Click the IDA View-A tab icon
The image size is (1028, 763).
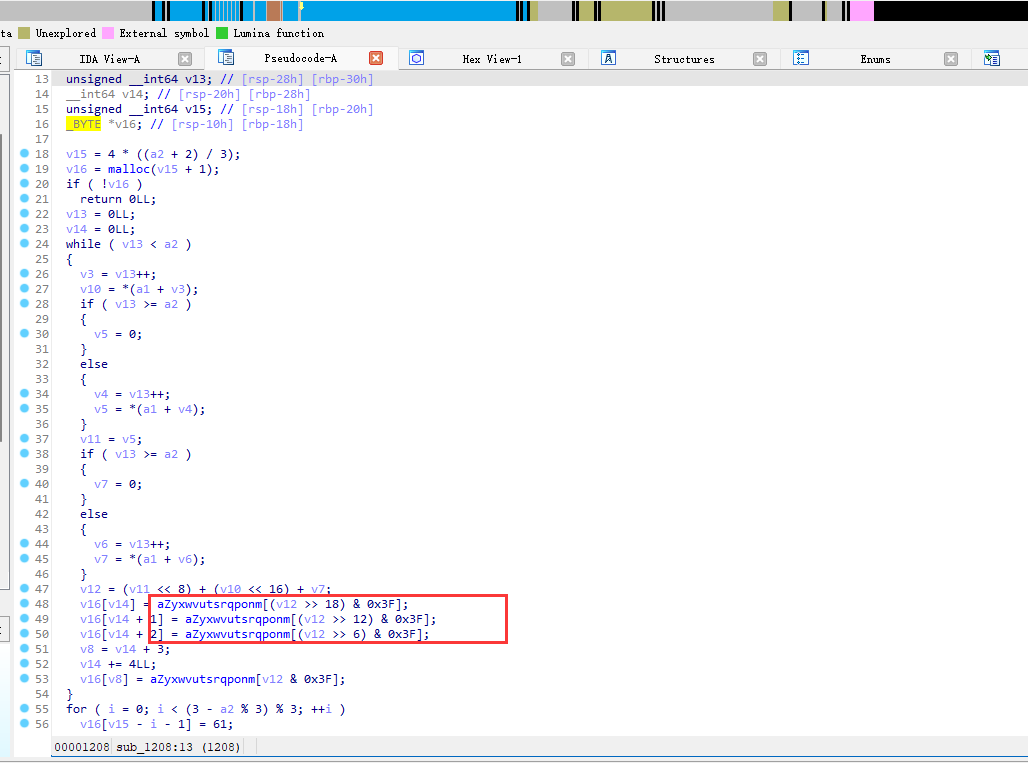coord(34,58)
